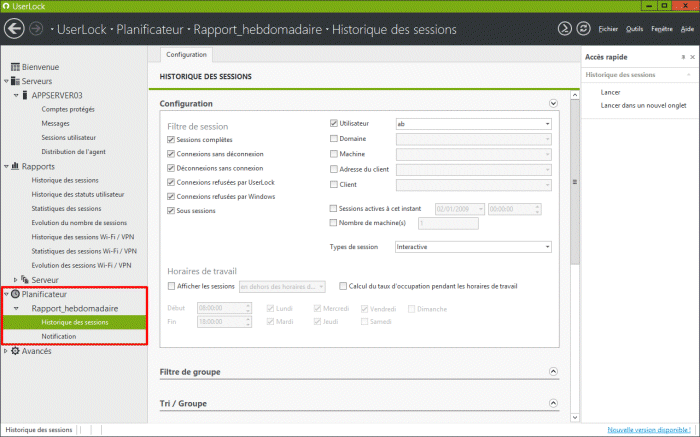This screenshot has height=437, width=700.
Task: Collapse the Serveurs tree node
Action: [x=6, y=81]
